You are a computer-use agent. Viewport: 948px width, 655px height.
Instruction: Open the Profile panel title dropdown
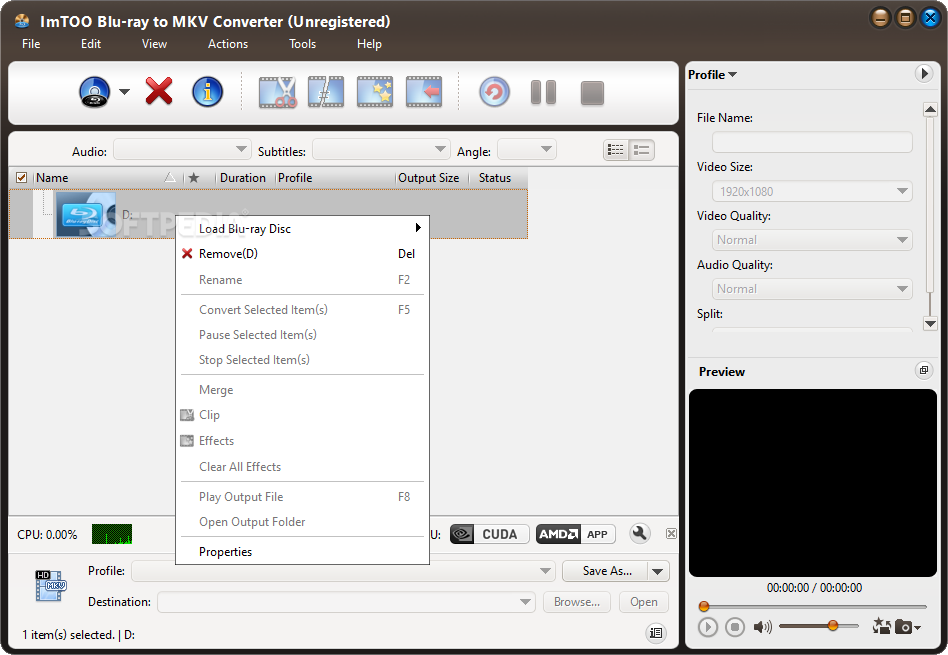712,74
